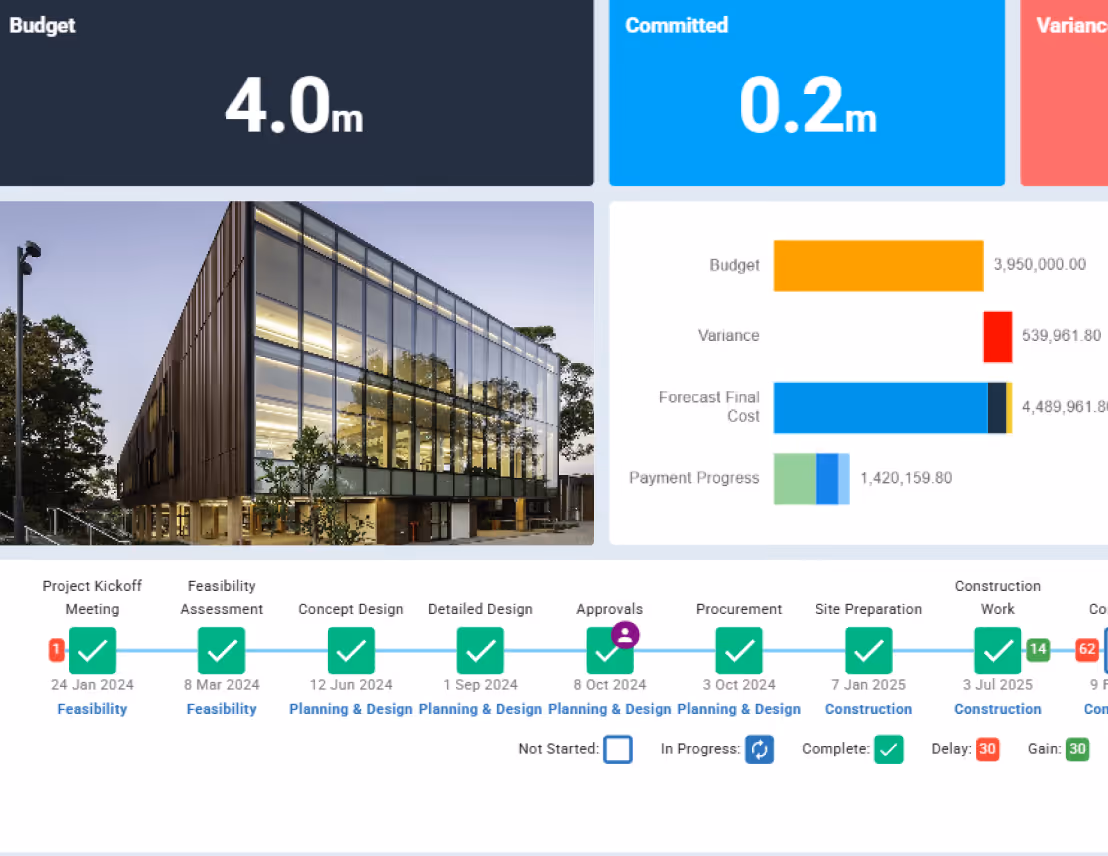Click the orange Budget bar in the cost chart
Image resolution: width=1108 pixels, height=856 pixels.
(x=877, y=265)
